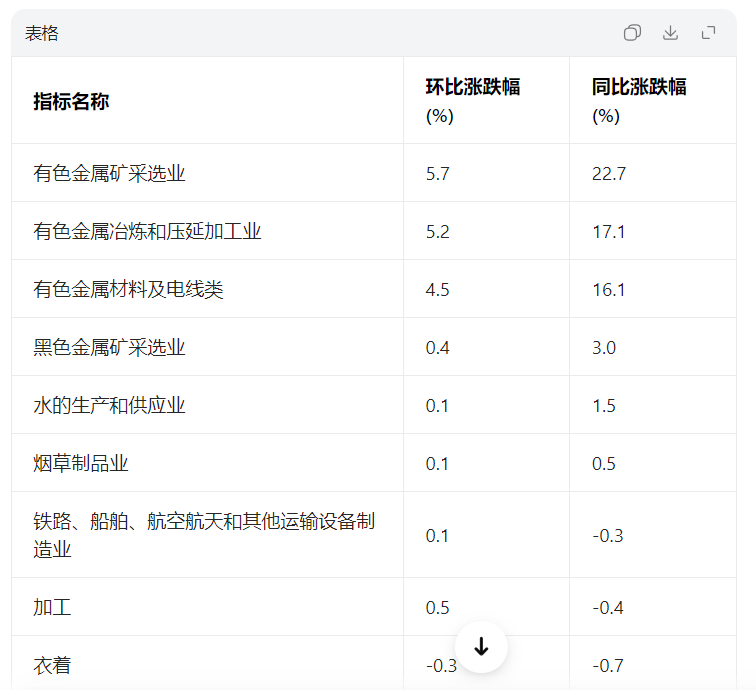756x690 pixels.
Task: Select the 铁路、船舶、航空航天 row name
Action: (x=204, y=535)
